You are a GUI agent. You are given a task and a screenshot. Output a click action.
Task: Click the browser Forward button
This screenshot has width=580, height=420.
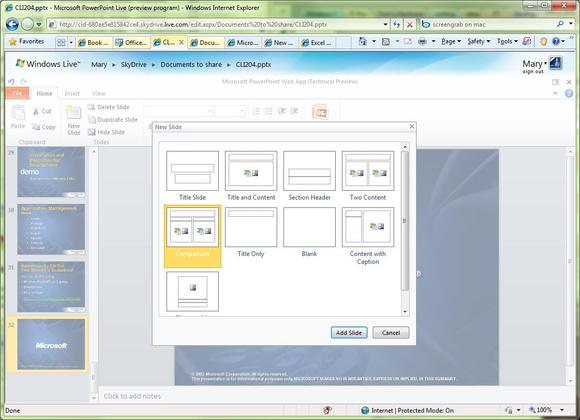[27, 24]
